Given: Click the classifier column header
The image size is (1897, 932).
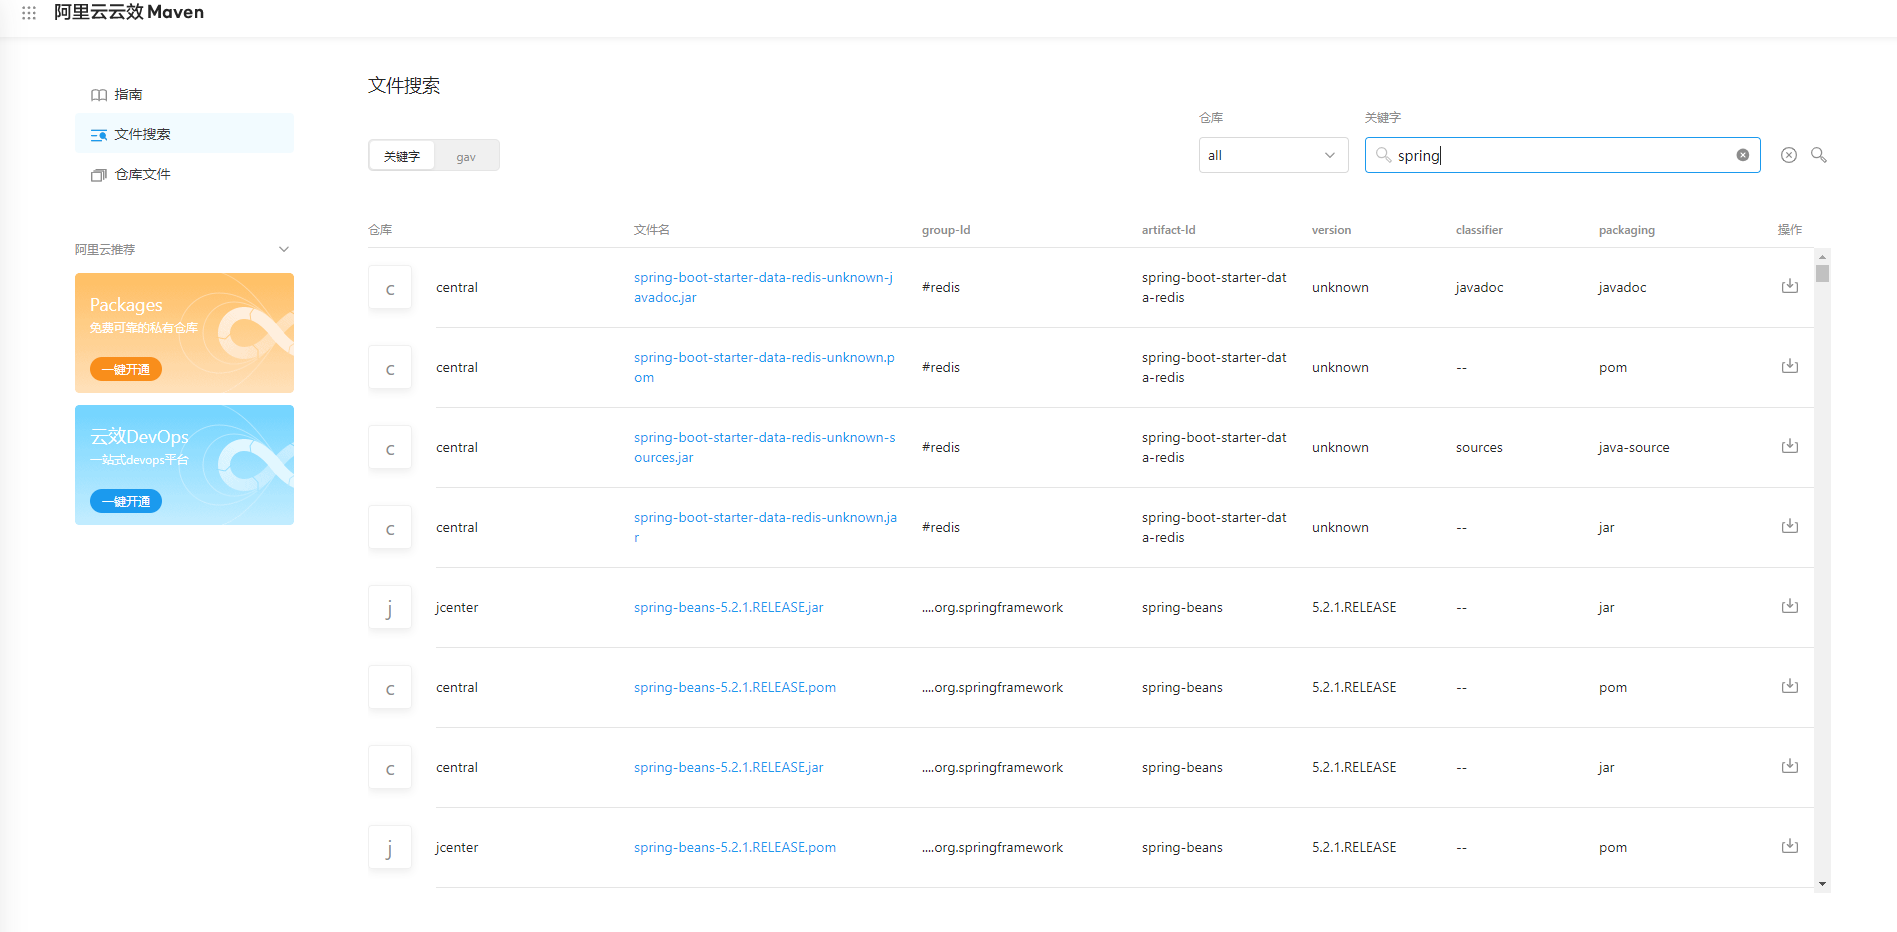Looking at the screenshot, I should (x=1479, y=230).
